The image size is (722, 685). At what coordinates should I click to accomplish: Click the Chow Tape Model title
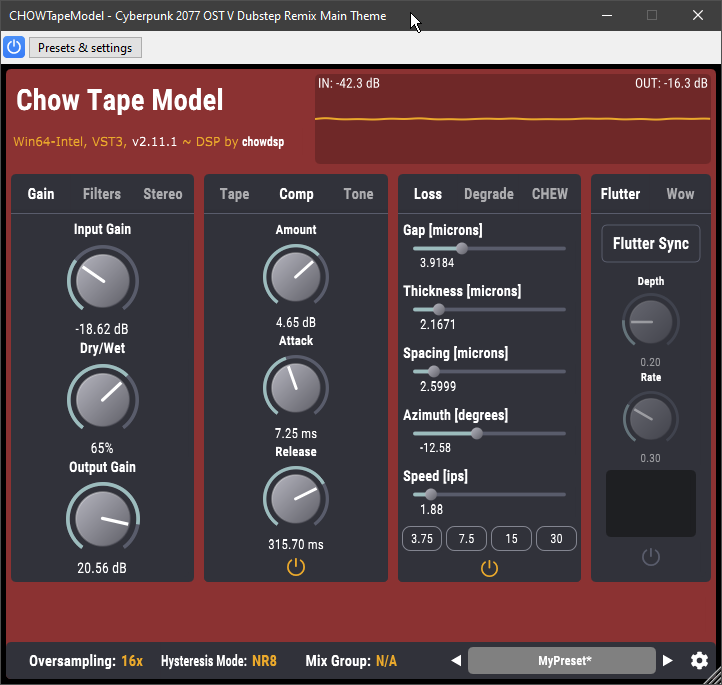pyautogui.click(x=120, y=99)
